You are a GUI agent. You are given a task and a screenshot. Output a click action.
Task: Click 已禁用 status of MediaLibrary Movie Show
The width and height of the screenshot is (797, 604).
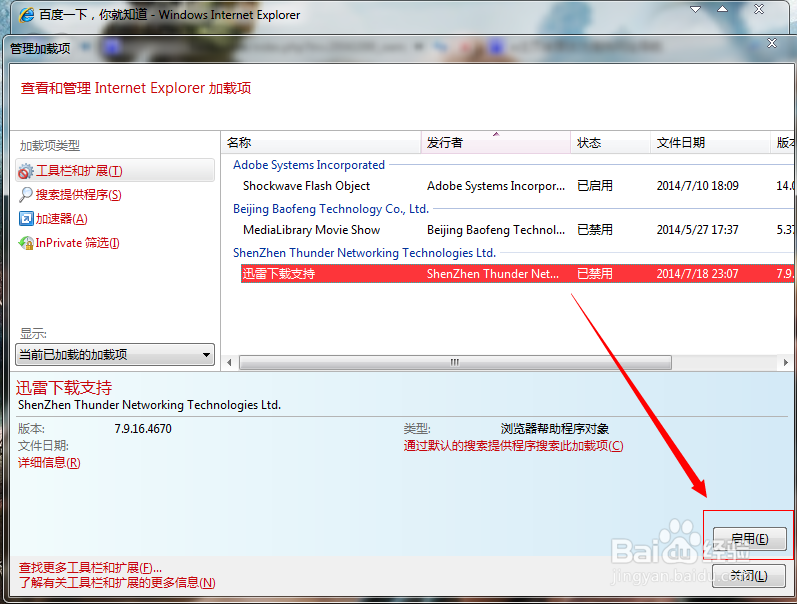[x=595, y=230]
